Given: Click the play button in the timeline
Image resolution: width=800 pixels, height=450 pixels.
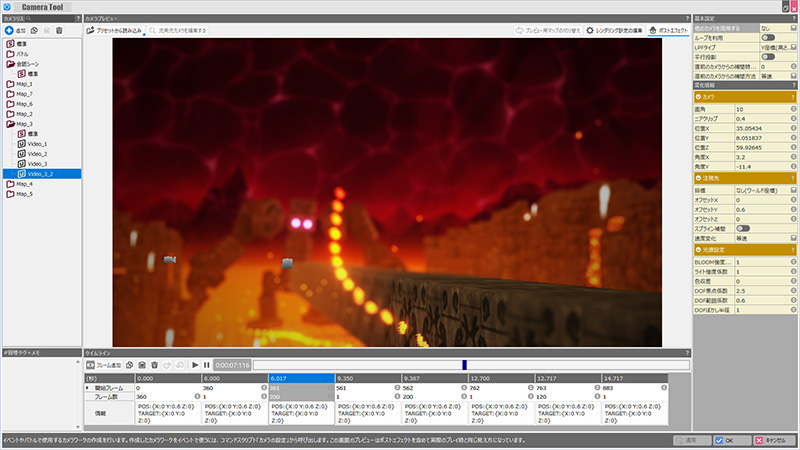Looking at the screenshot, I should (x=195, y=366).
